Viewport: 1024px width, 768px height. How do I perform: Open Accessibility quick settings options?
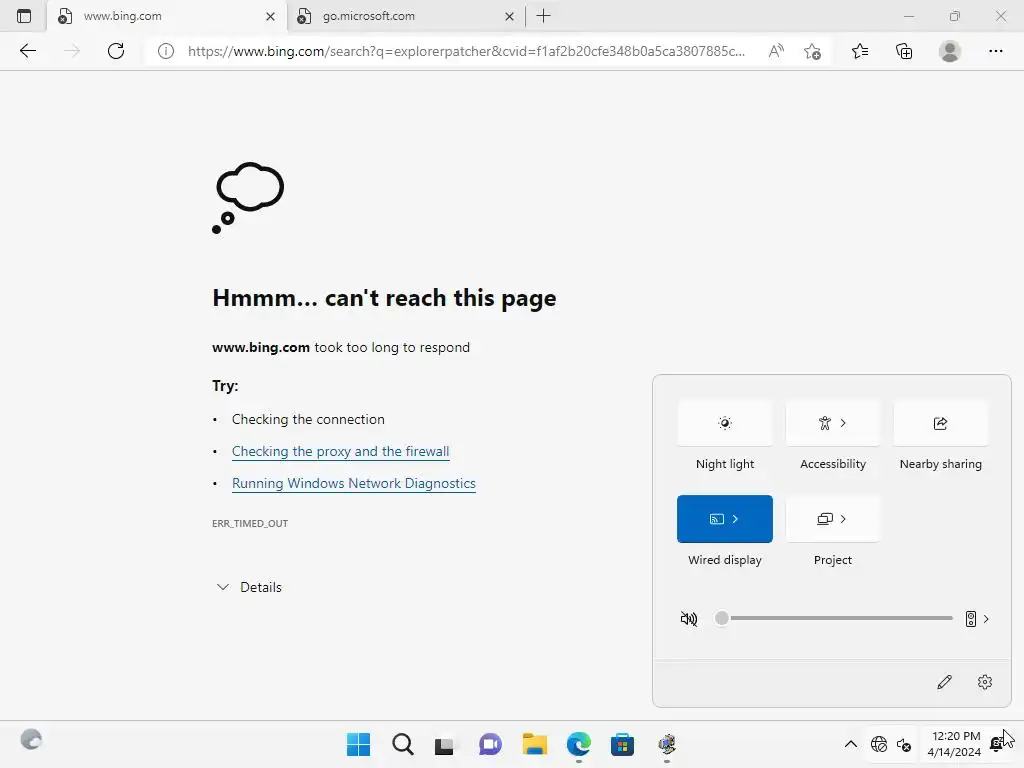point(833,423)
